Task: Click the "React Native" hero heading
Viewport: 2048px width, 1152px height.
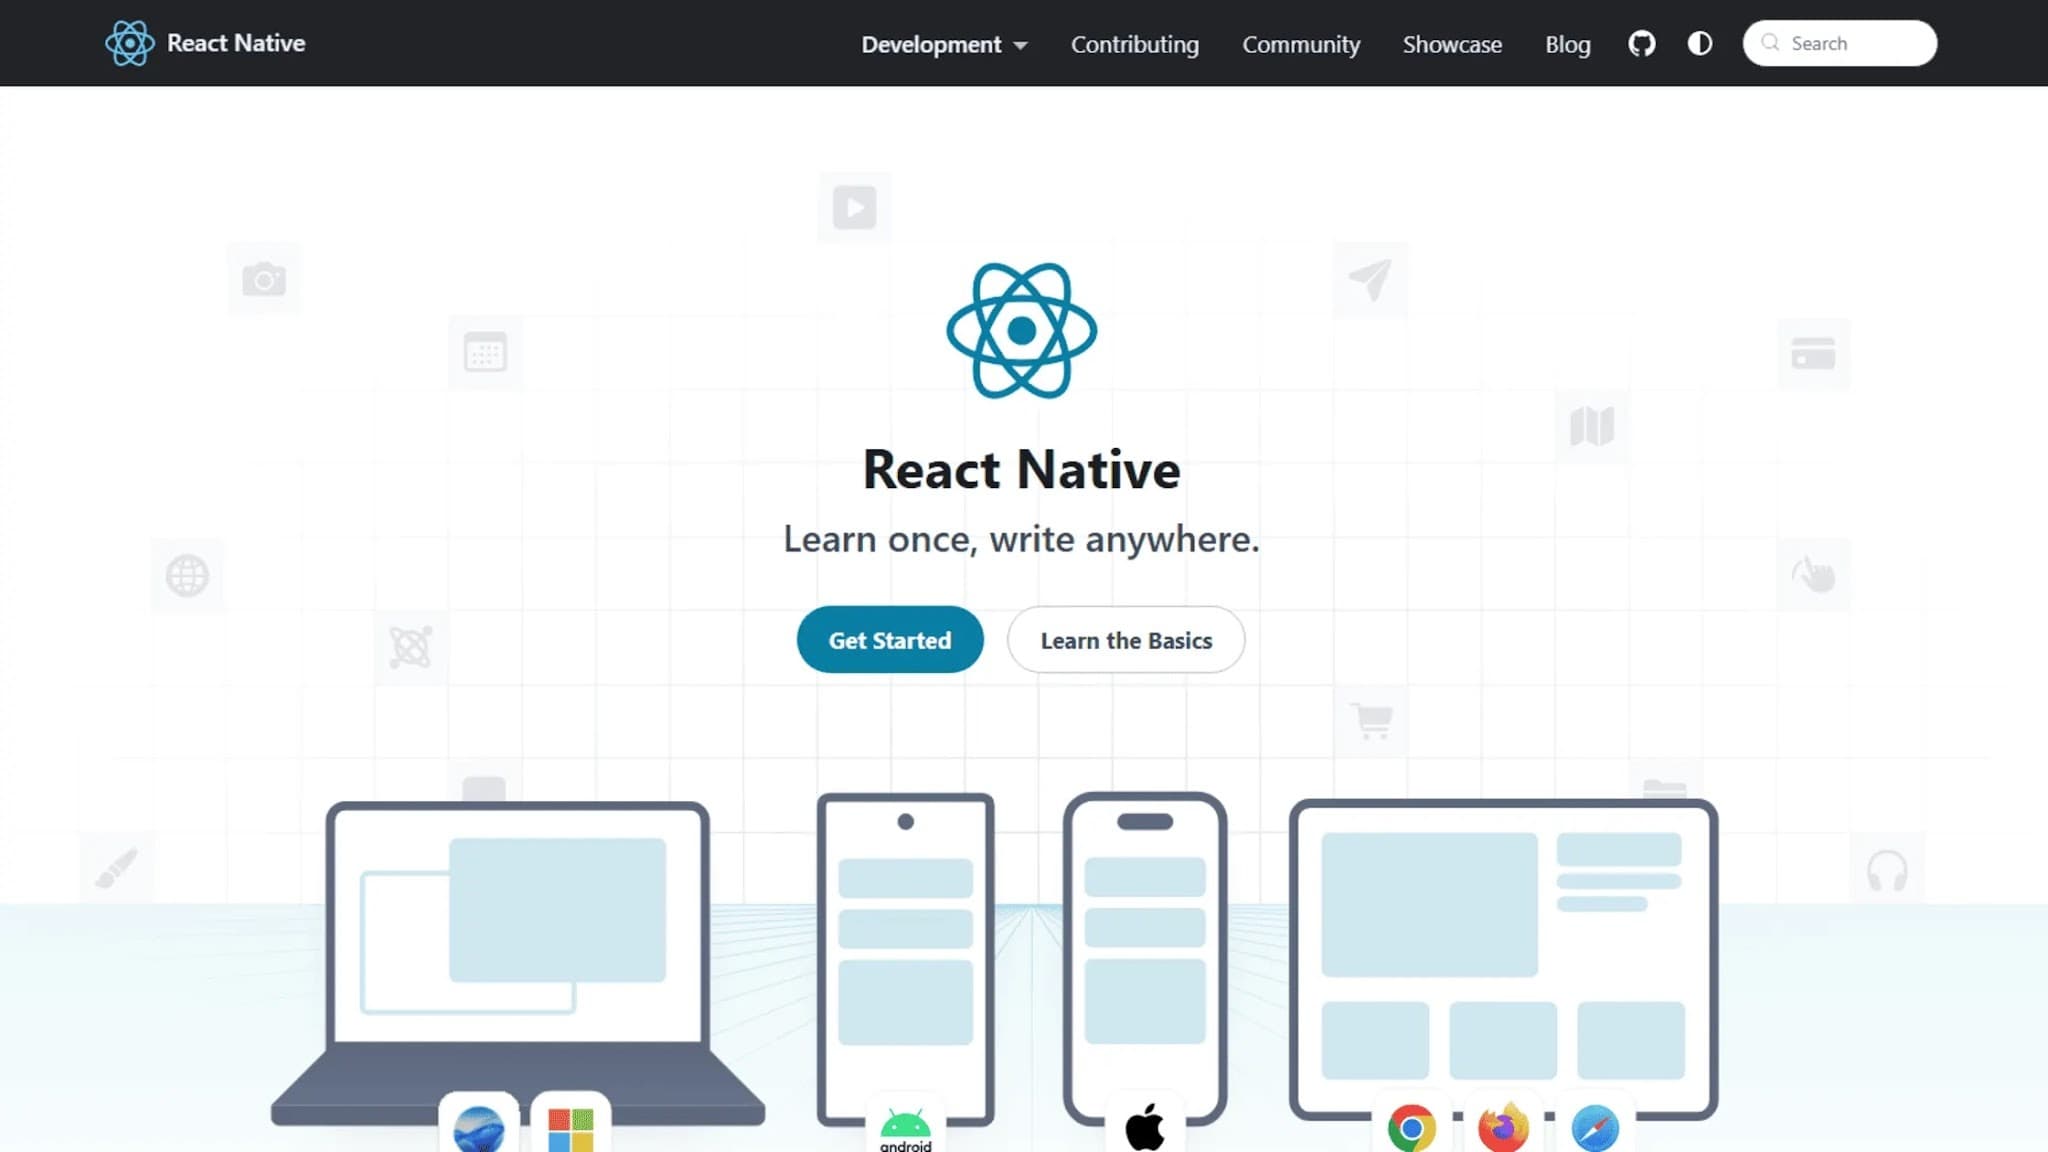Action: 1022,469
